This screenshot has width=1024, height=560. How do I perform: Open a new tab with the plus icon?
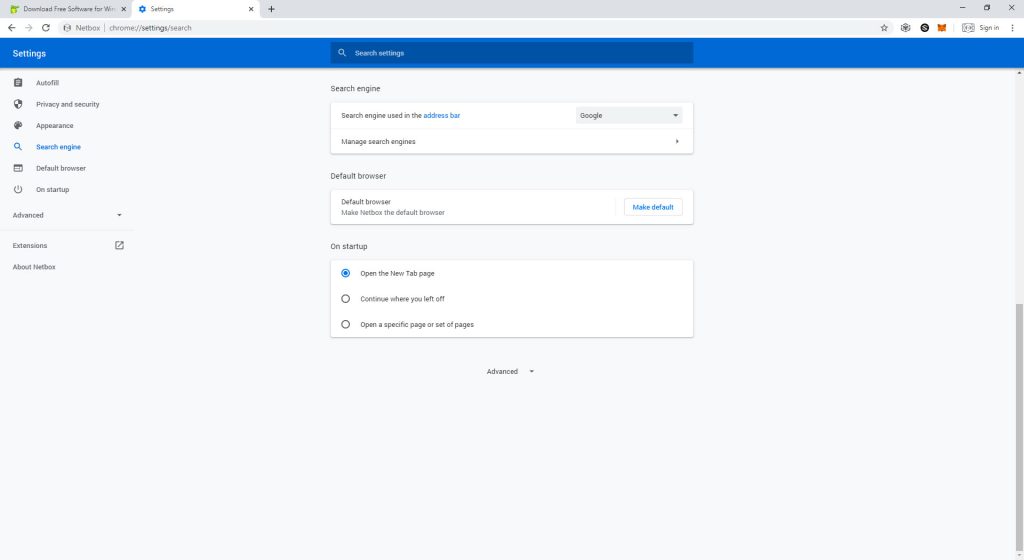(271, 9)
